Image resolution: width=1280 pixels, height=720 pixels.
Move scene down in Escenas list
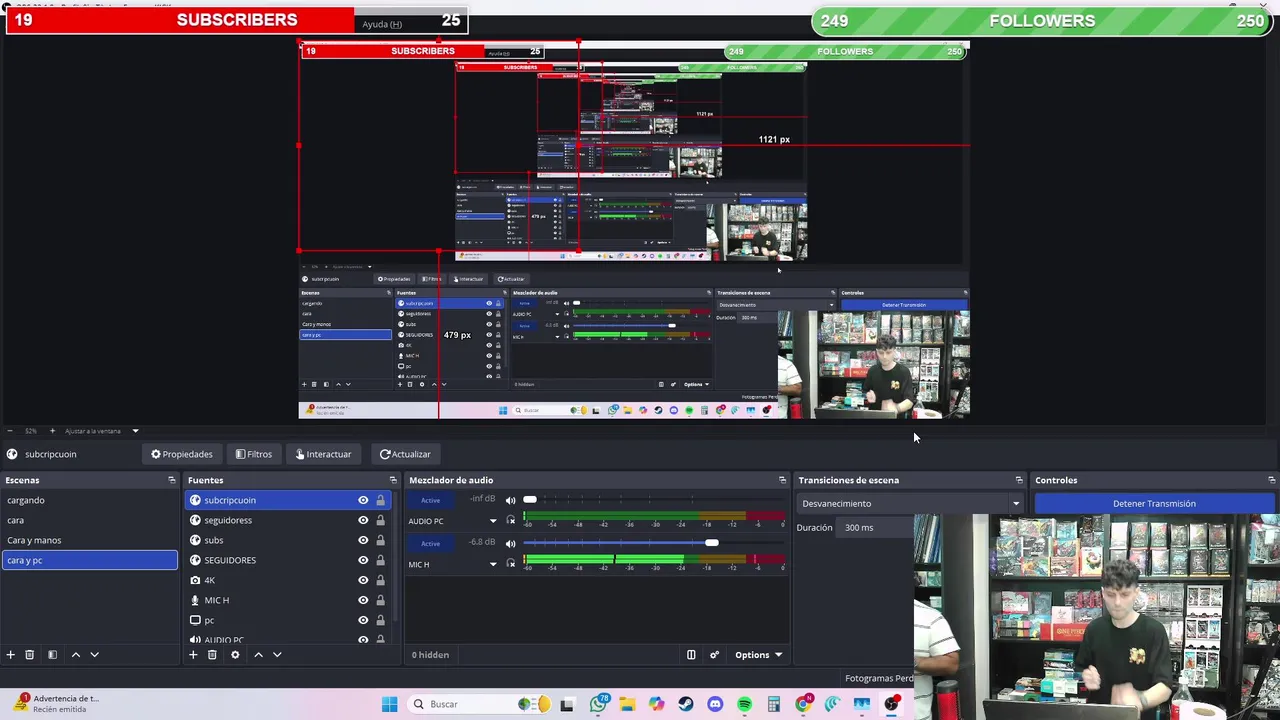click(95, 655)
